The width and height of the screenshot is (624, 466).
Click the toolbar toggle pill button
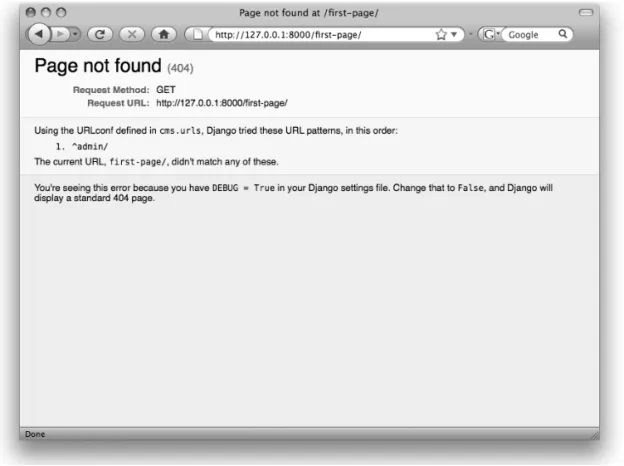[586, 13]
